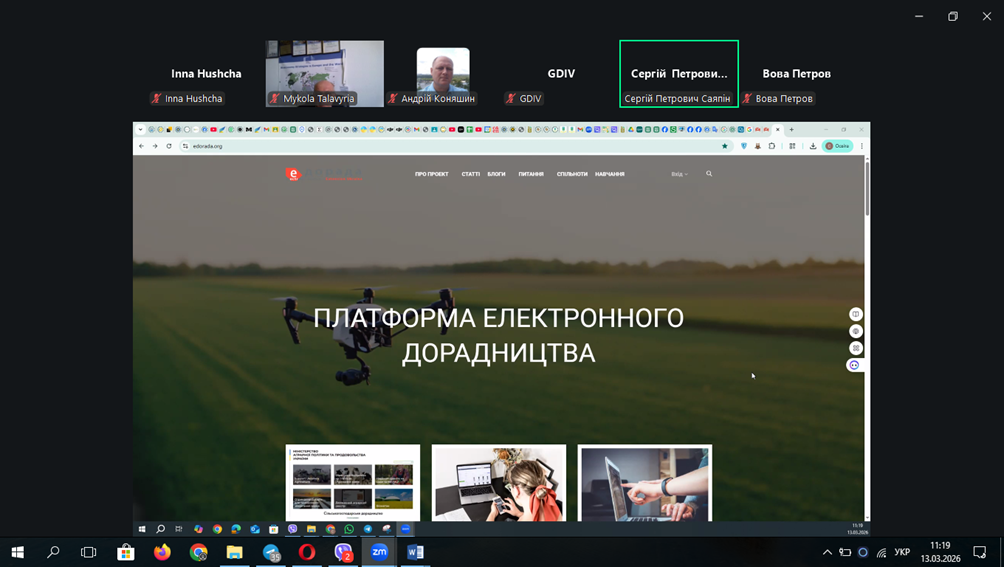This screenshot has width=1004, height=567.
Task: Launch File Explorer from the taskbar
Action: (x=235, y=552)
